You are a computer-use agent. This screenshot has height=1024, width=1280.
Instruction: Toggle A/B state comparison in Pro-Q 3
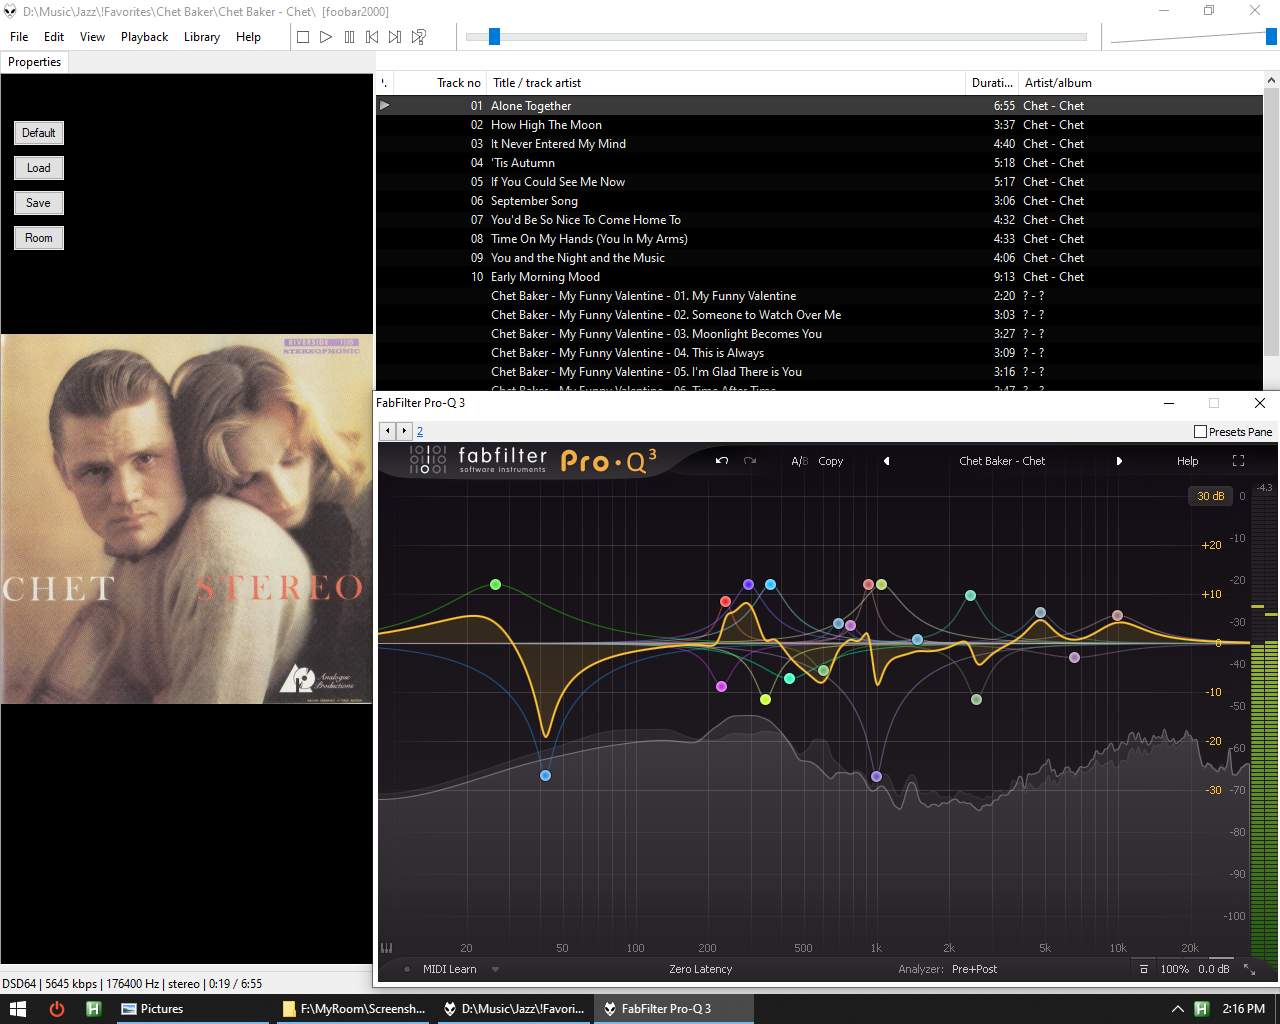[800, 461]
